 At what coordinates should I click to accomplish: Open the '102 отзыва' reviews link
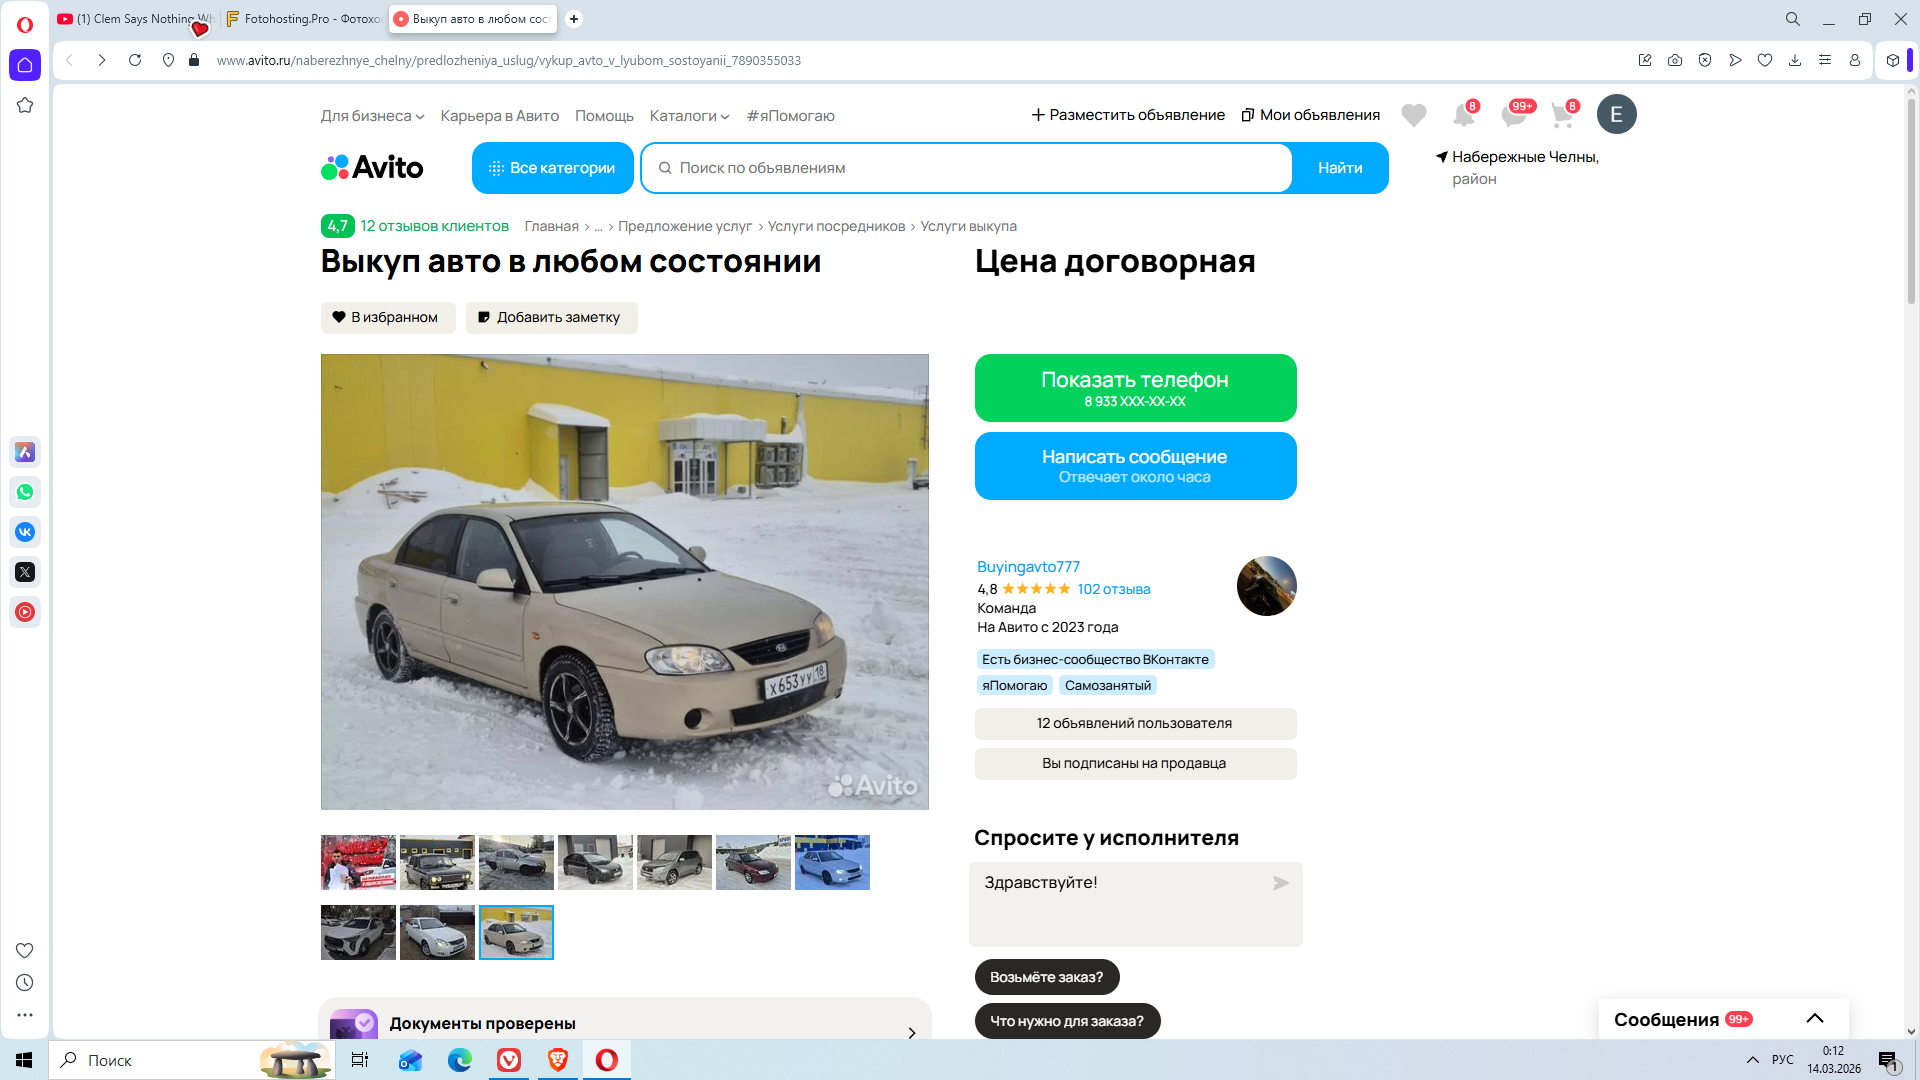(1113, 589)
